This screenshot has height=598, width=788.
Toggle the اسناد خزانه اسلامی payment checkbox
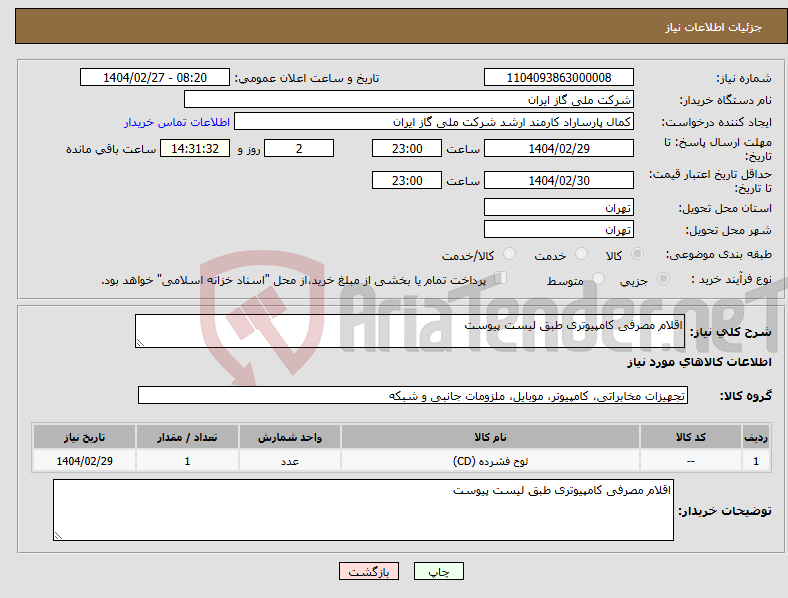tap(501, 277)
